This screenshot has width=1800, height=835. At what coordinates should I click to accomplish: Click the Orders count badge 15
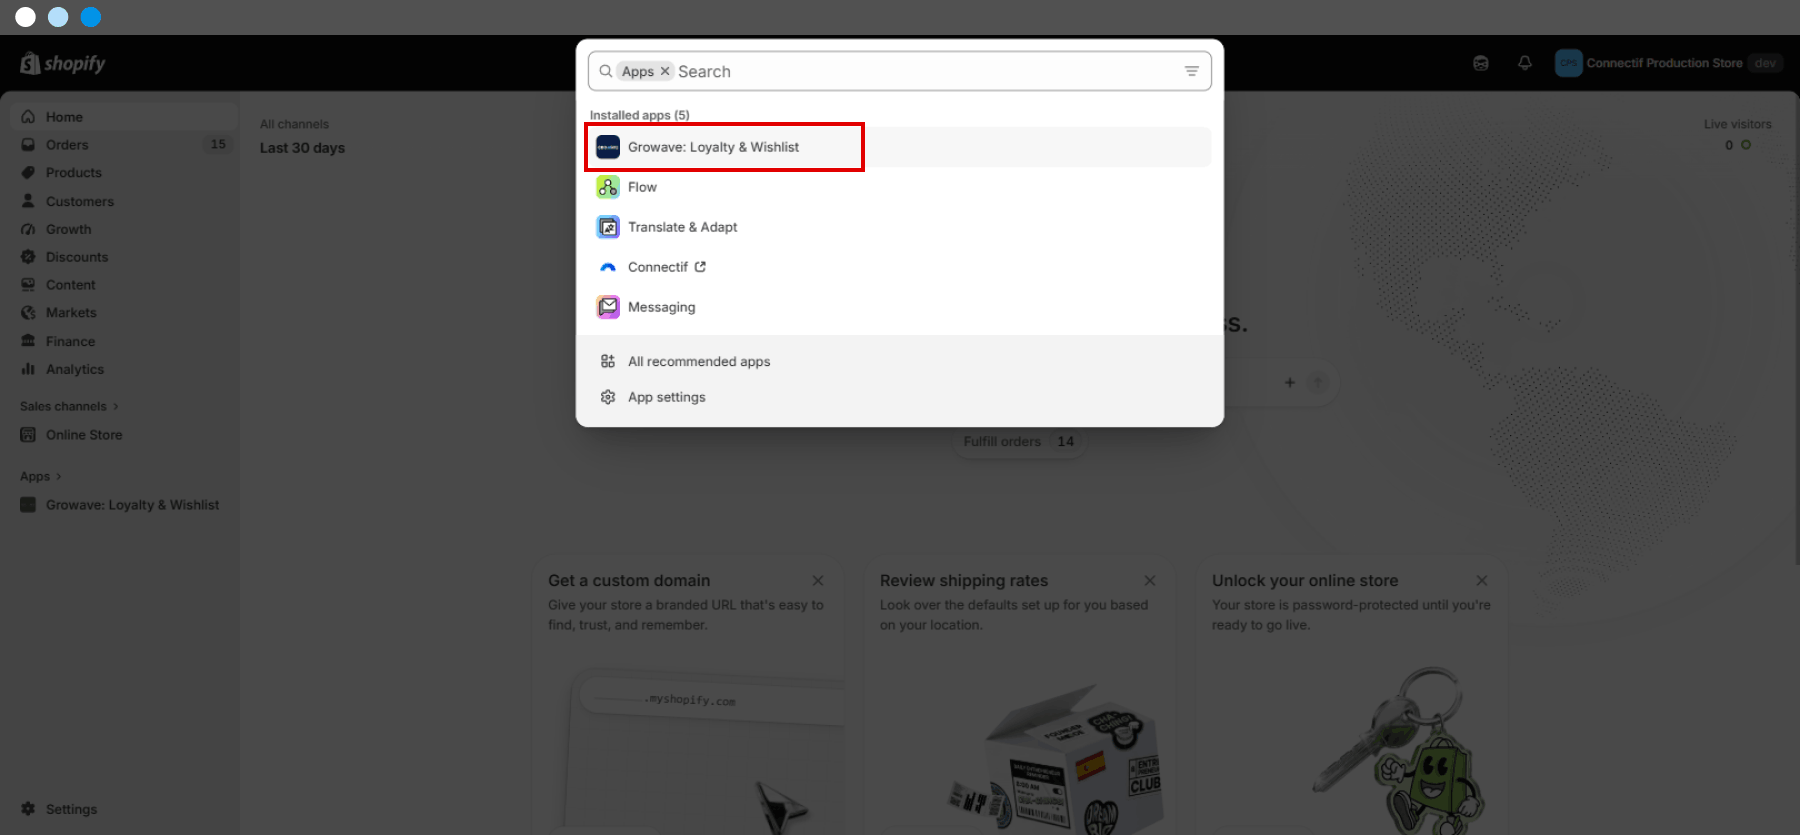218,145
